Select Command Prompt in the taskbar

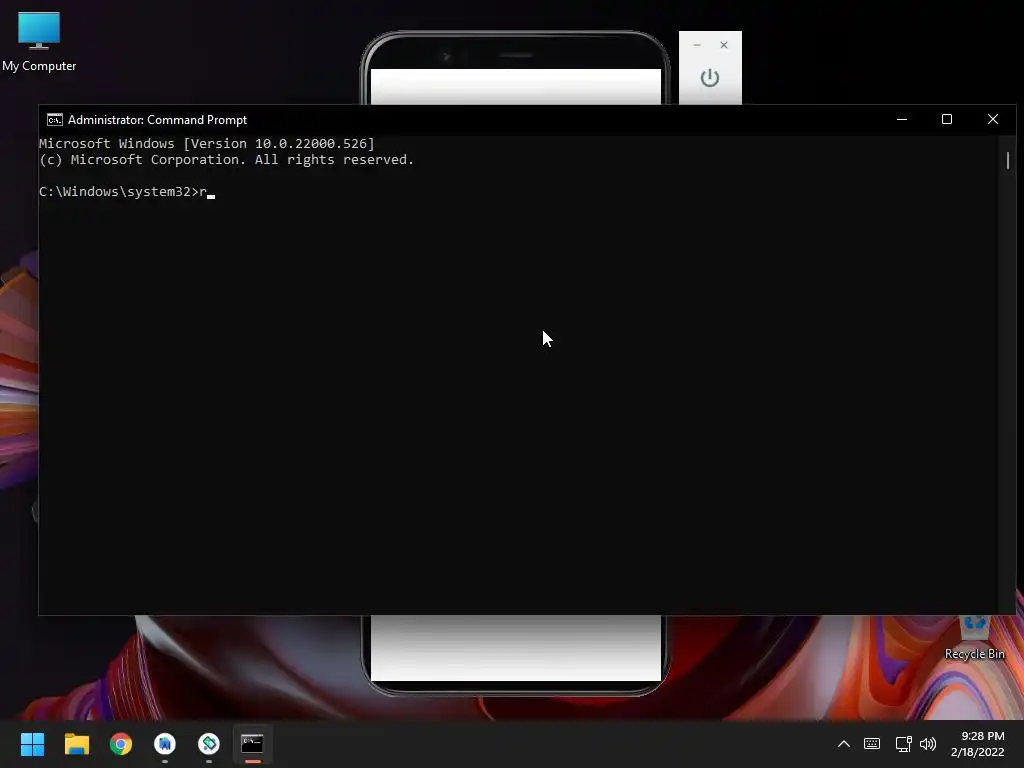[x=252, y=744]
